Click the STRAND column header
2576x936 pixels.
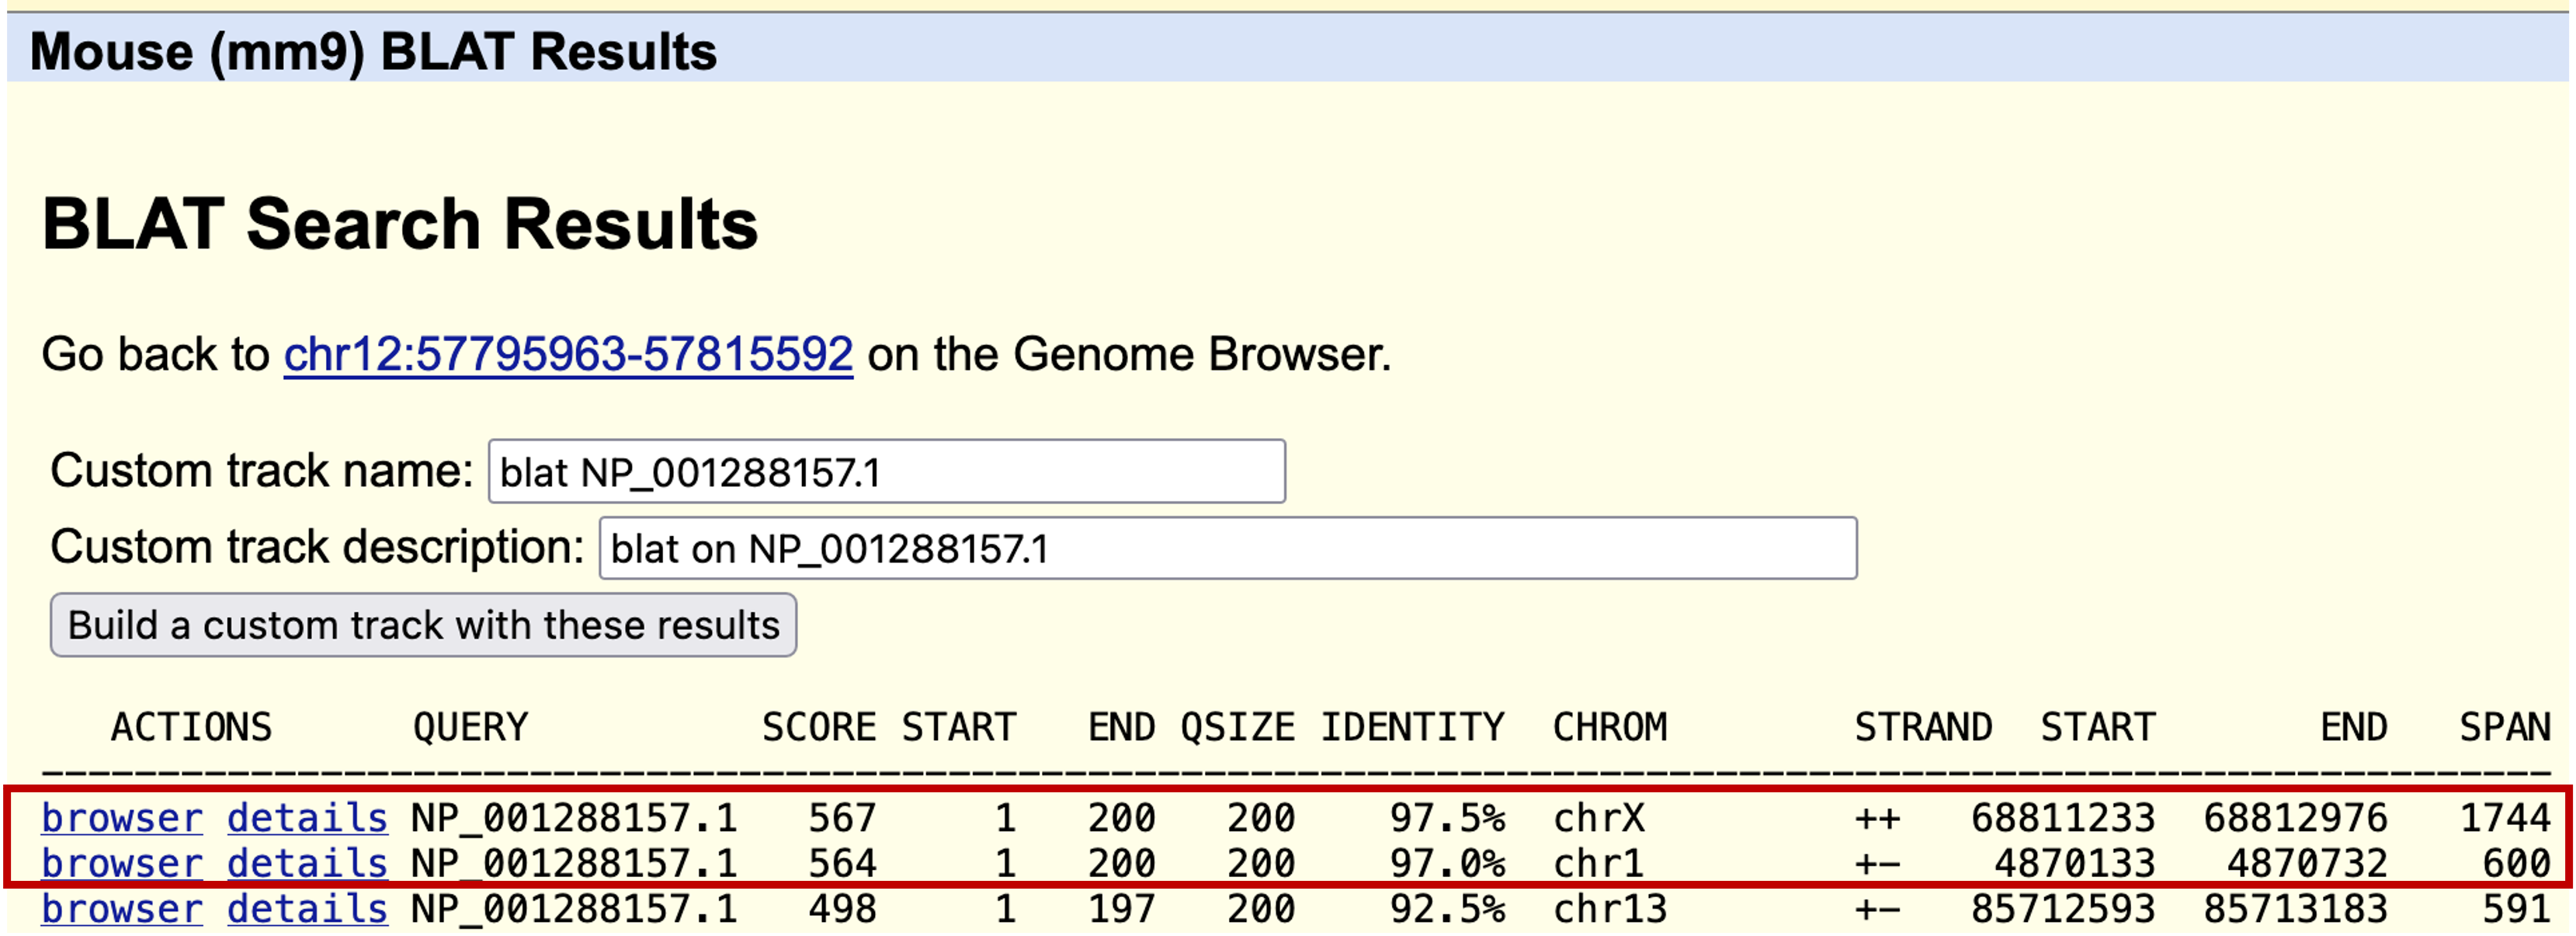pyautogui.click(x=1923, y=727)
